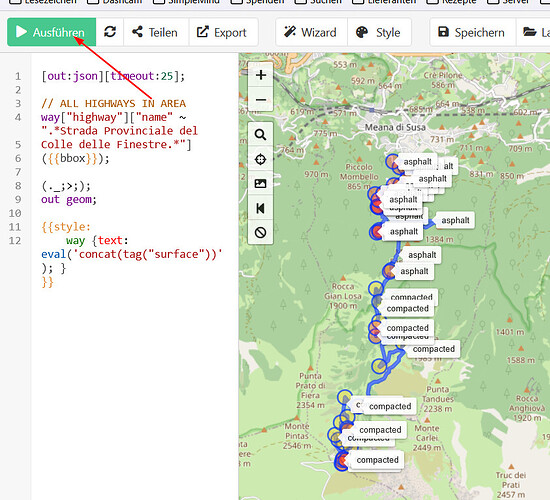550x500 pixels.
Task: Zoom out on the map
Action: [x=261, y=100]
